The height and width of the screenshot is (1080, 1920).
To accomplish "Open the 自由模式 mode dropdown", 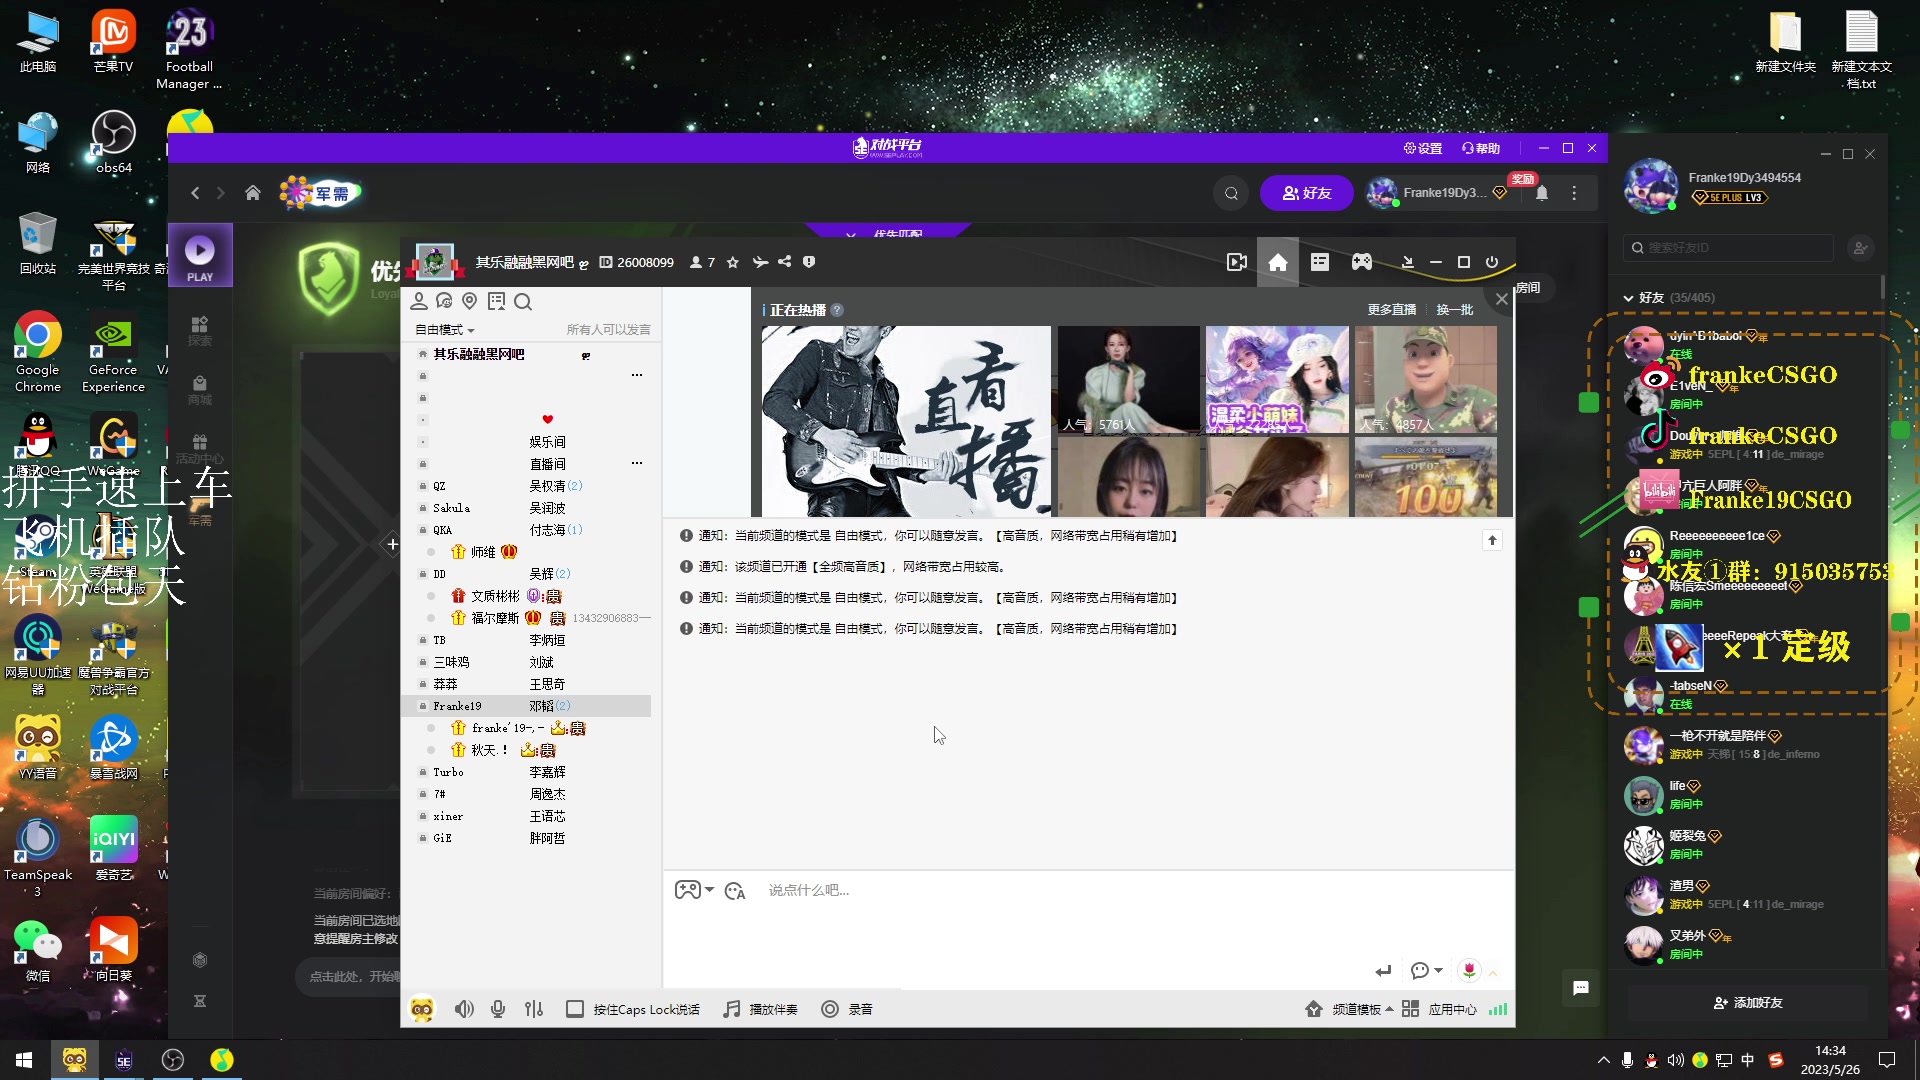I will (x=444, y=330).
